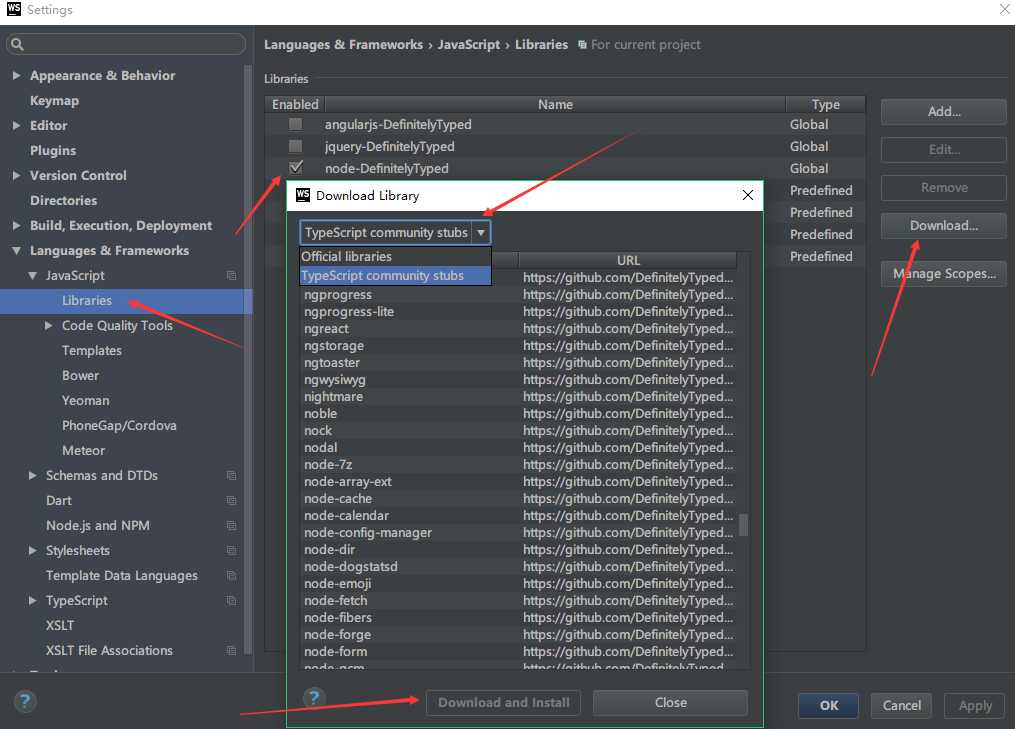
Task: Open the Directories settings page
Action: (63, 201)
